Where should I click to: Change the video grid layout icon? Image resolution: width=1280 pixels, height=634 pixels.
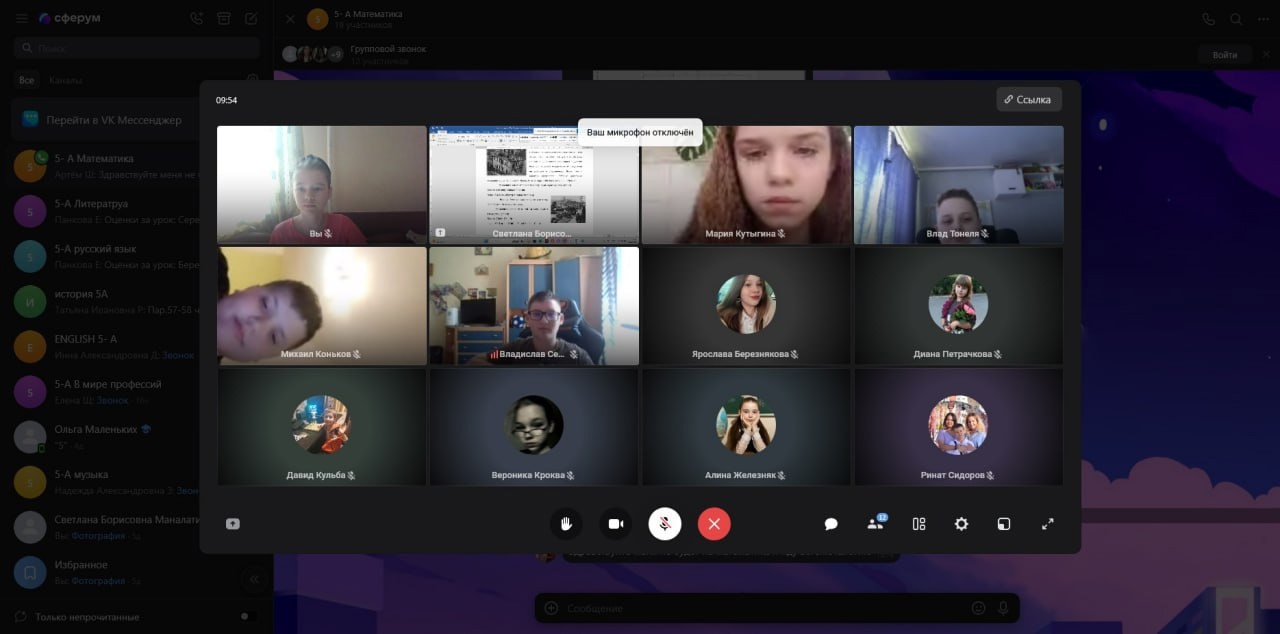pyautogui.click(x=919, y=524)
